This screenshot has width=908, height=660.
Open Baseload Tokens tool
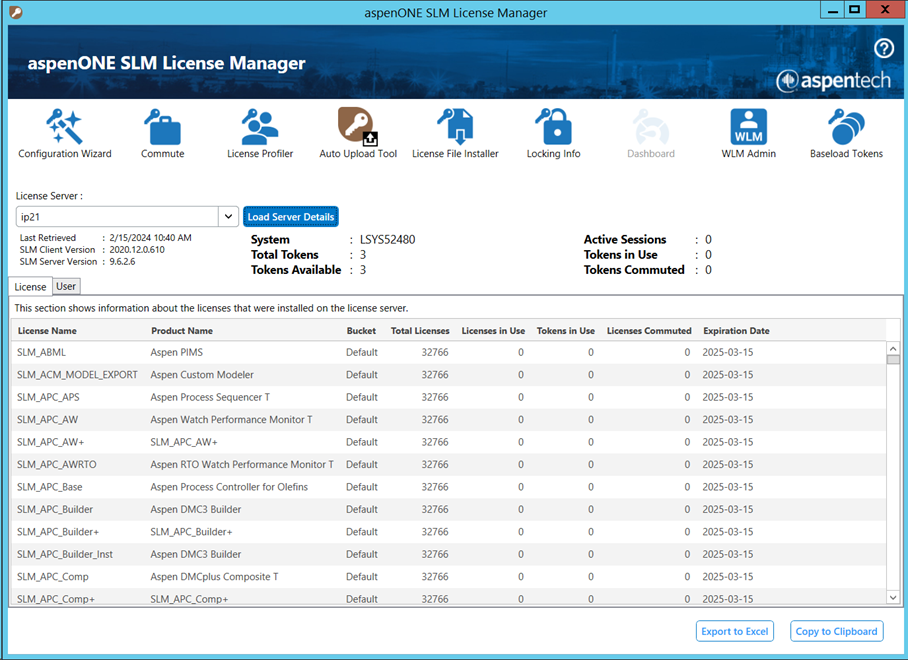846,133
